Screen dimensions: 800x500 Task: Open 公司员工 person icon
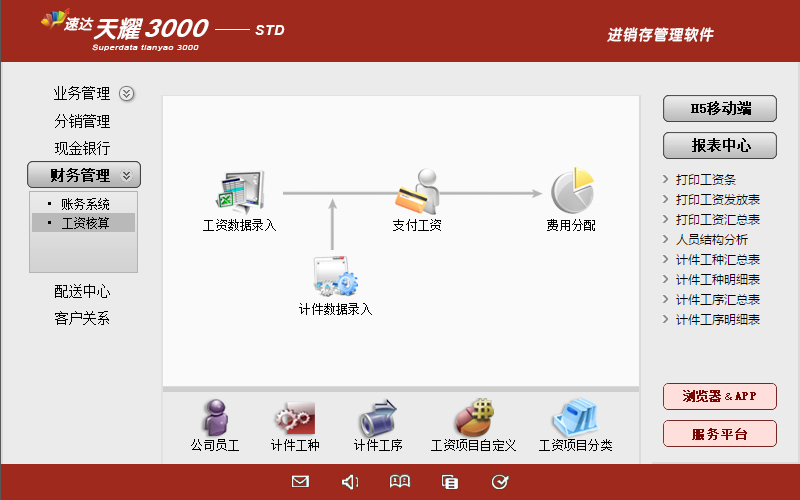(x=215, y=417)
